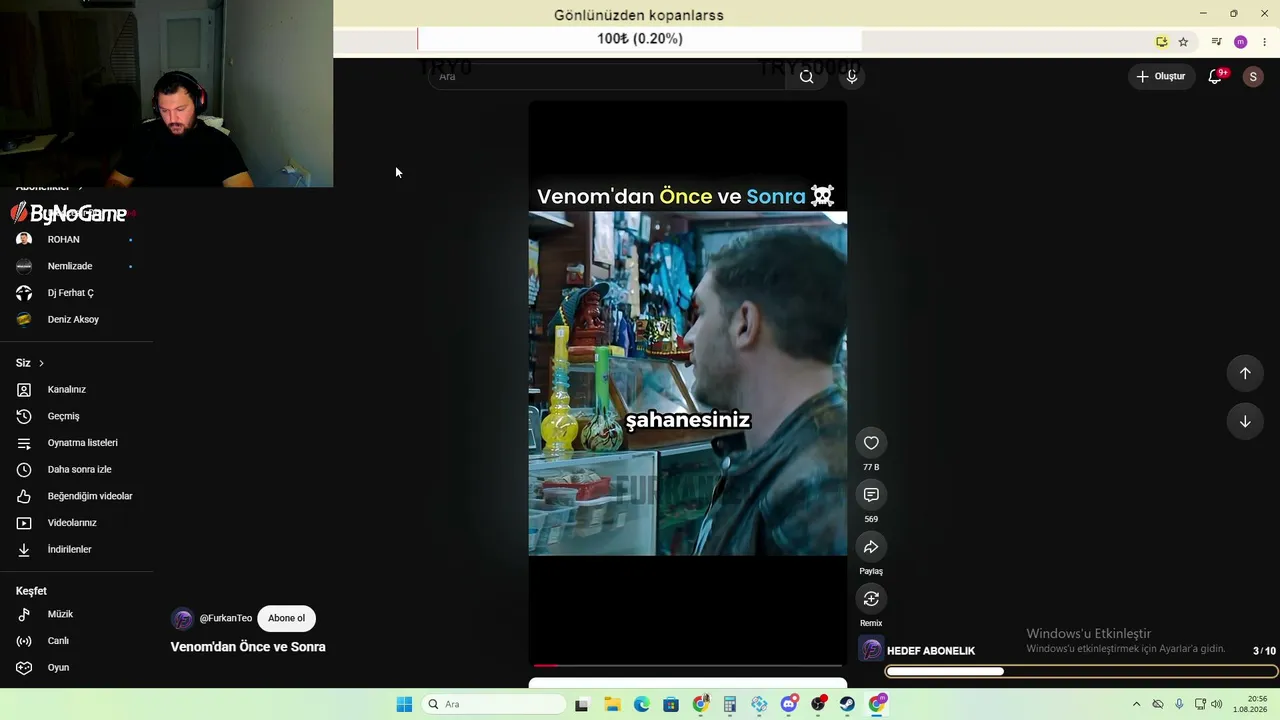Go to the previous short with up arrow
1280x720 pixels.
tap(1245, 373)
